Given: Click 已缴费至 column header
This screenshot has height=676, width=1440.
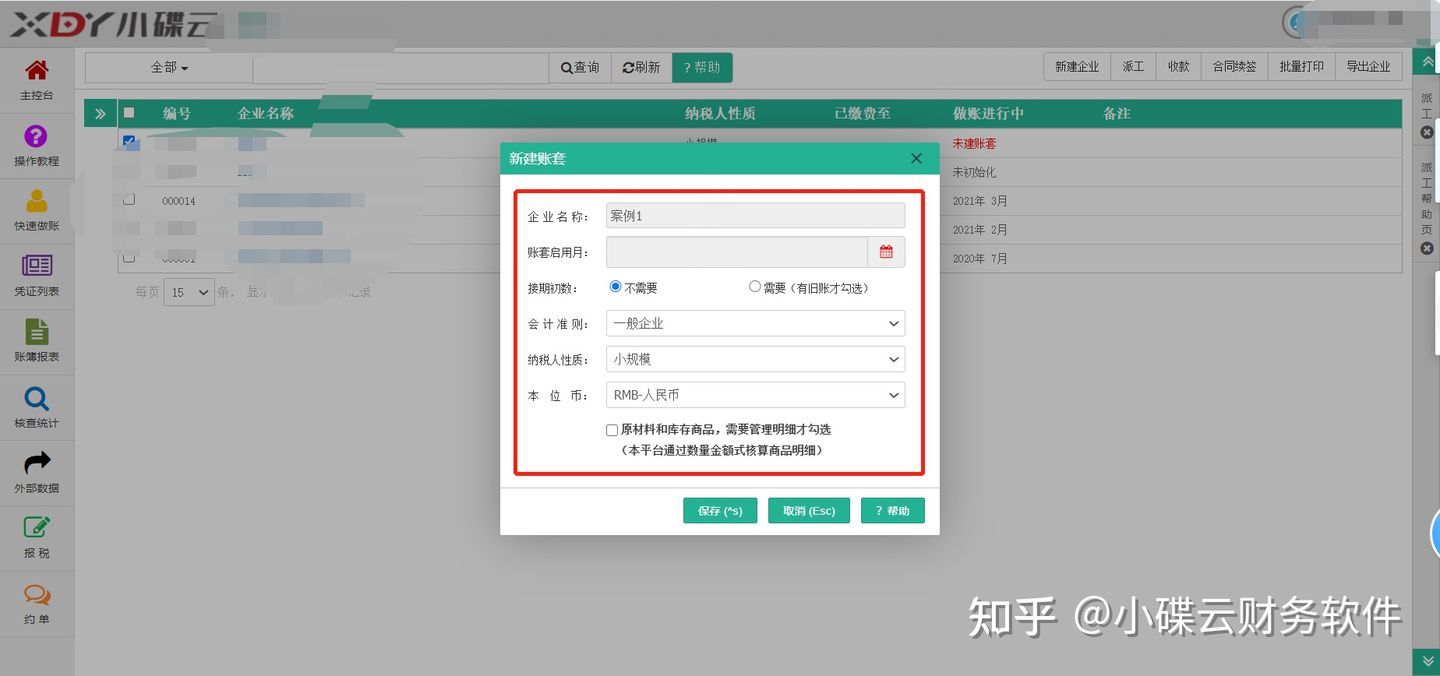Looking at the screenshot, I should [x=862, y=114].
